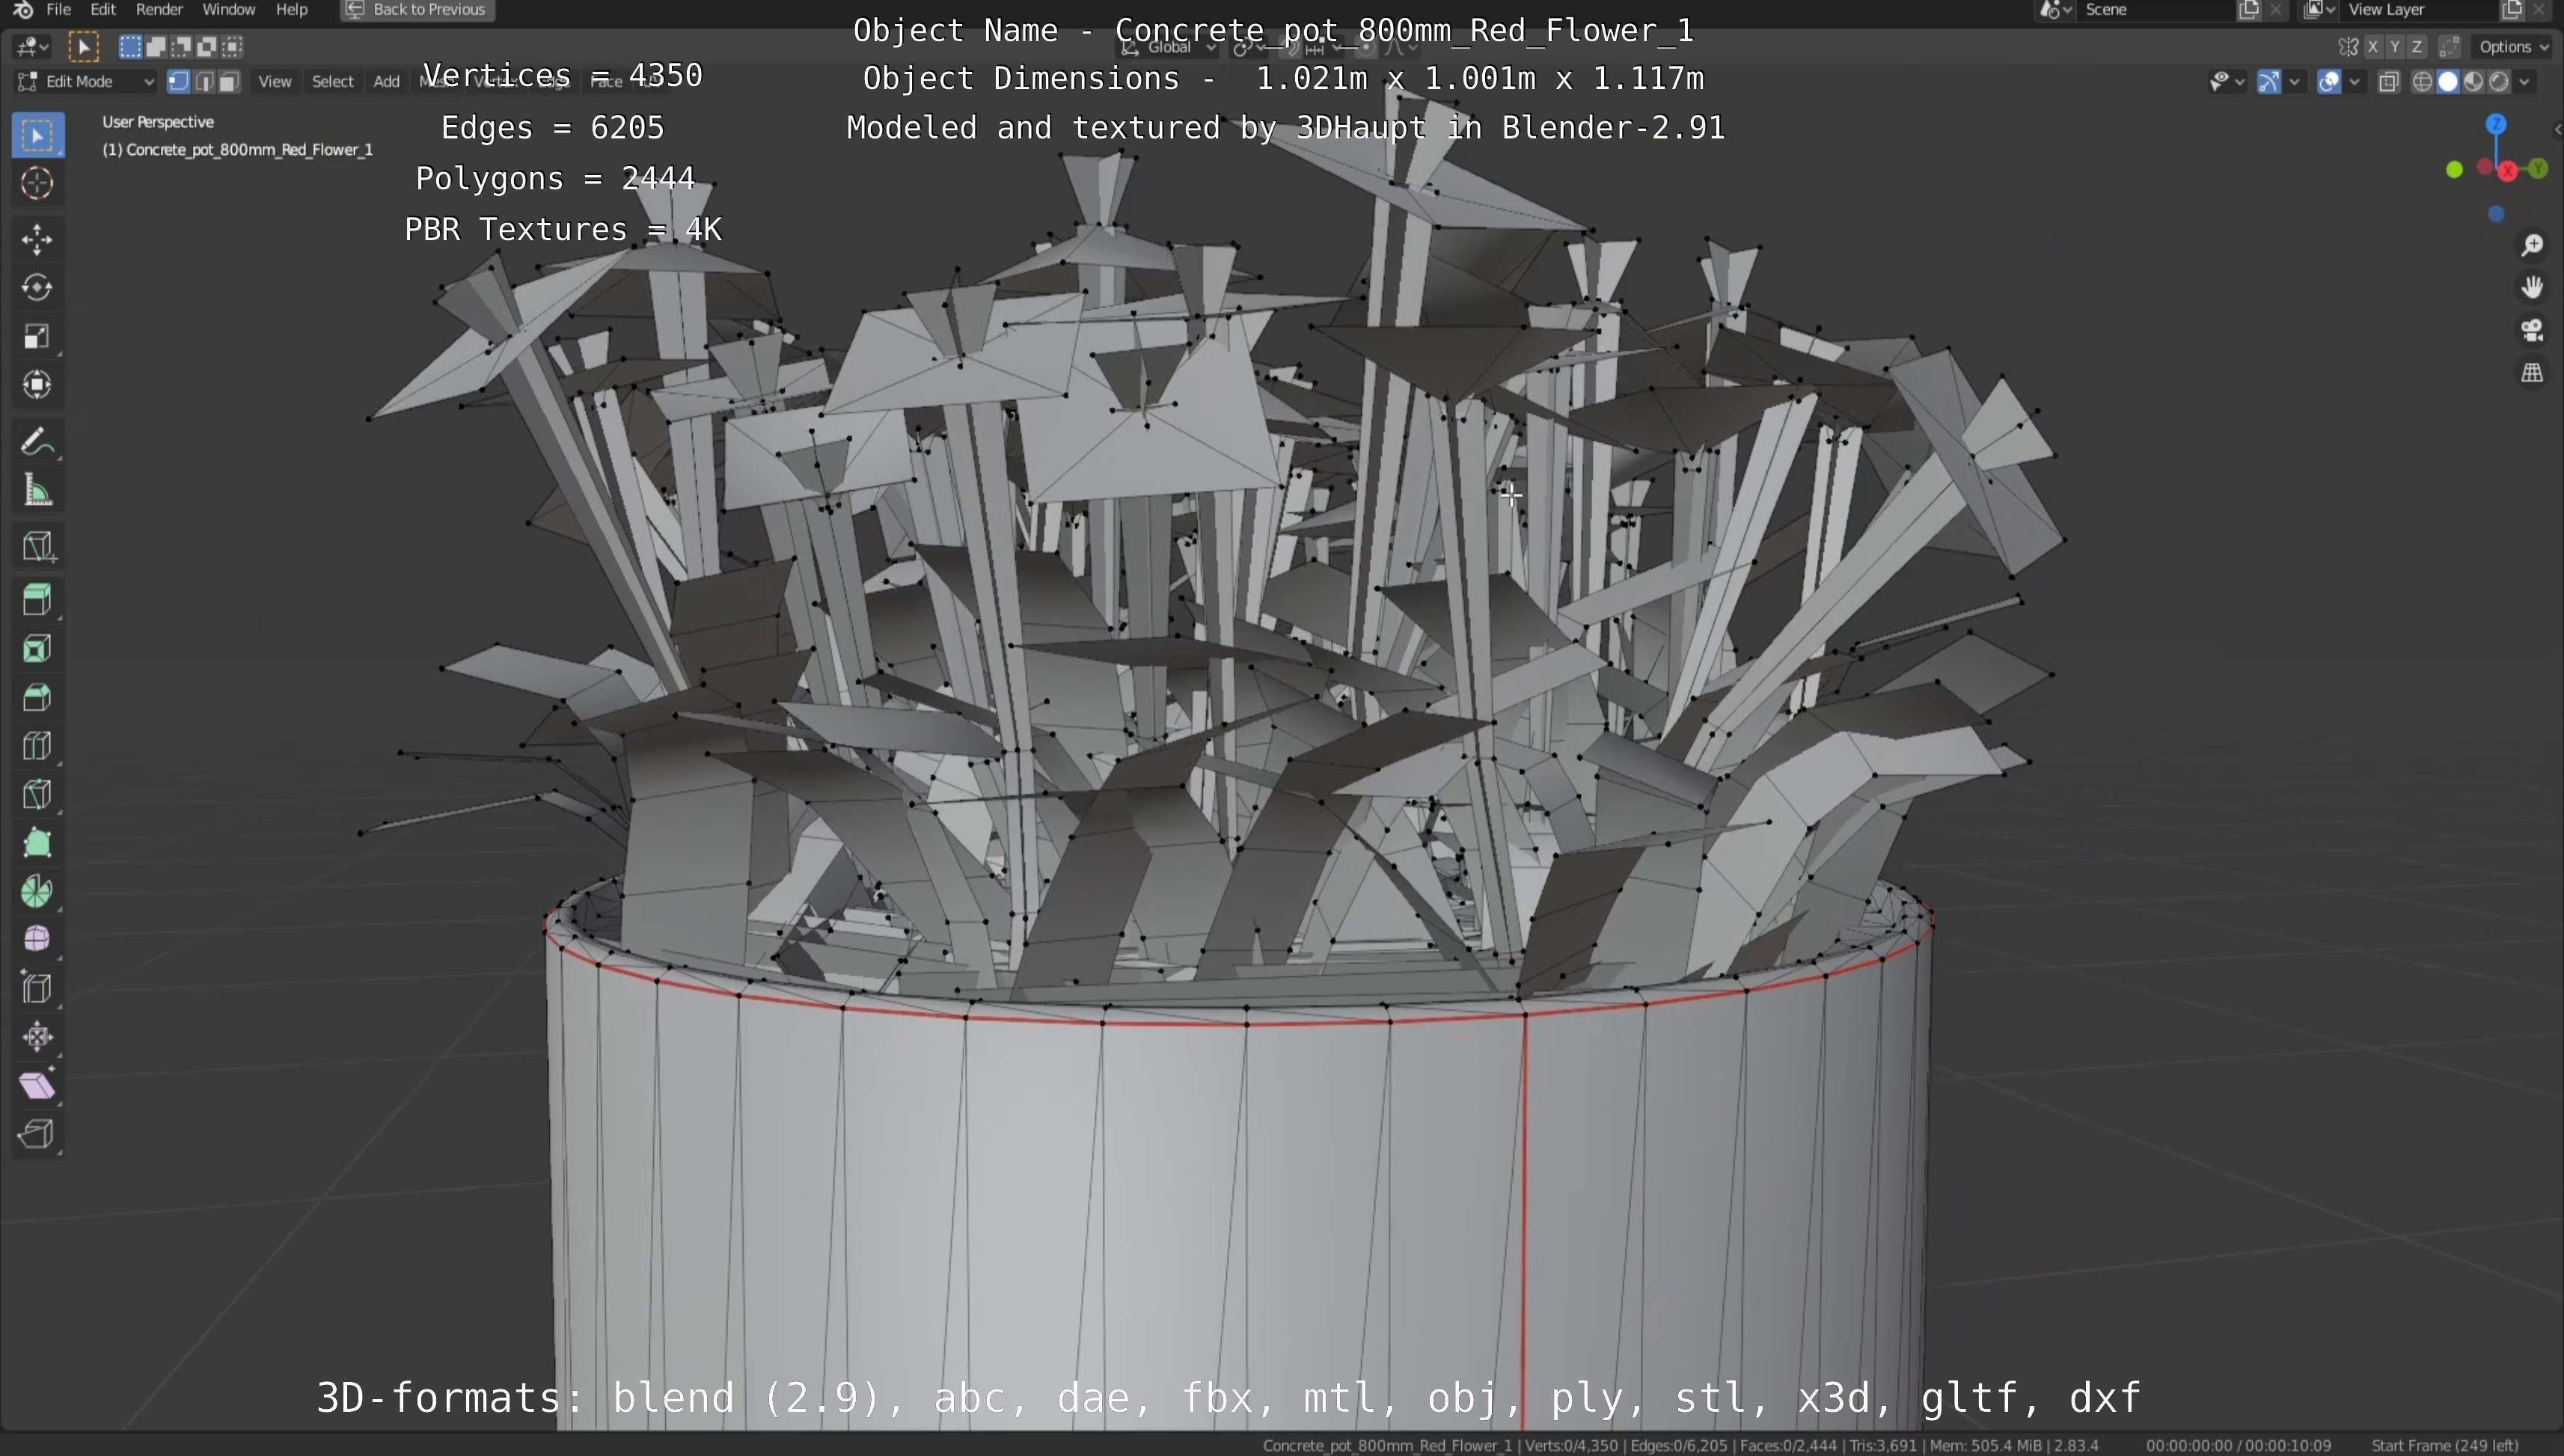Viewport: 2564px width, 1456px height.
Task: Select the Shrink/Fatten tool
Action: point(38,1037)
